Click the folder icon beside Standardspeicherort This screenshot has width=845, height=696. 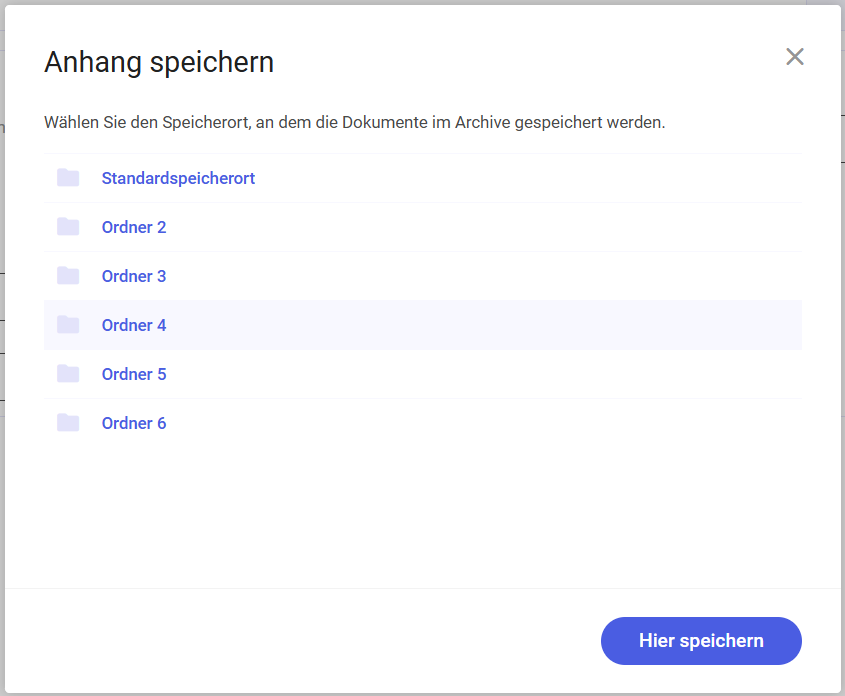[68, 178]
